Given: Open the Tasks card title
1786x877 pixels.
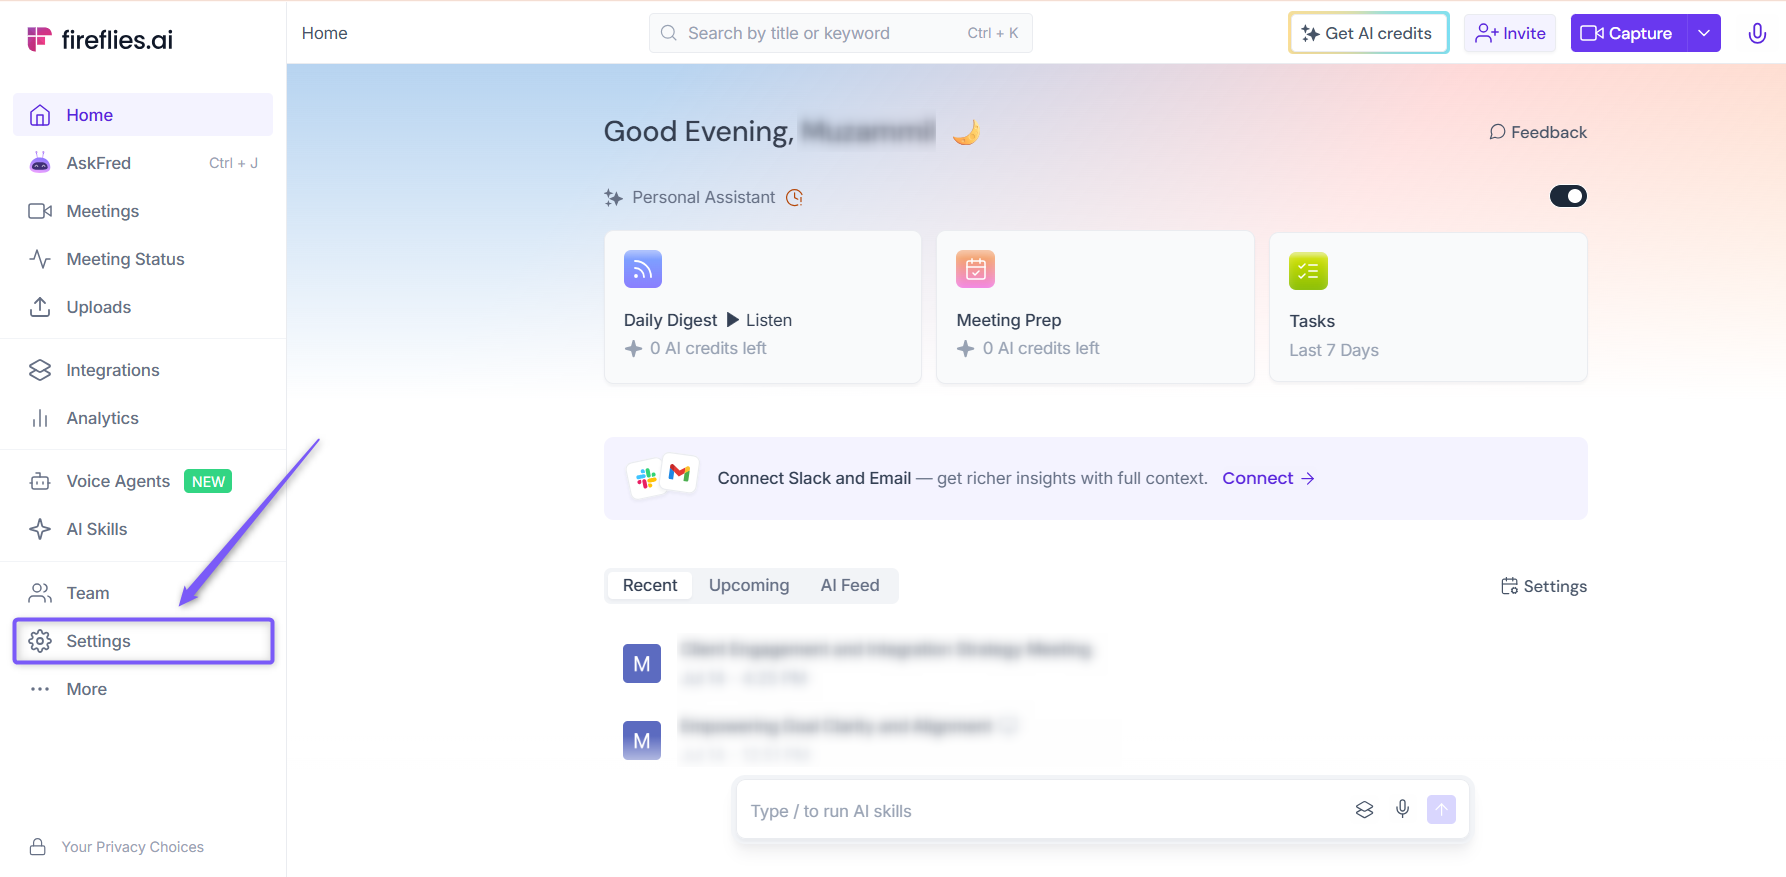Looking at the screenshot, I should click(1312, 321).
